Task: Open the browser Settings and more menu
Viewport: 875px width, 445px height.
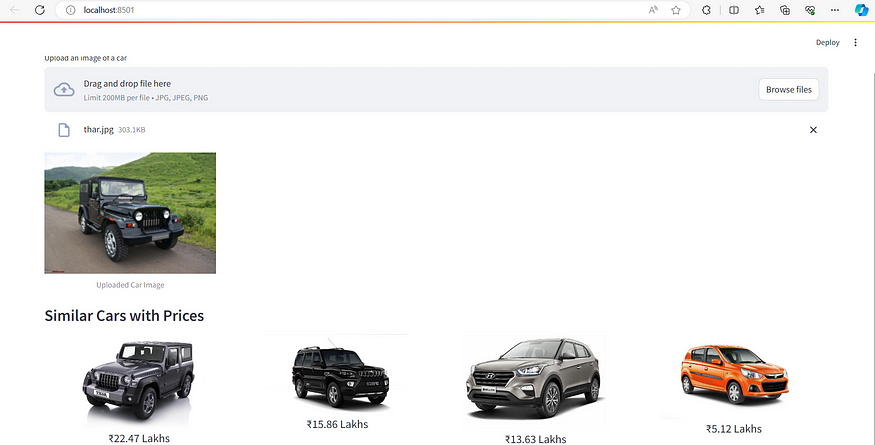Action: pyautogui.click(x=835, y=10)
